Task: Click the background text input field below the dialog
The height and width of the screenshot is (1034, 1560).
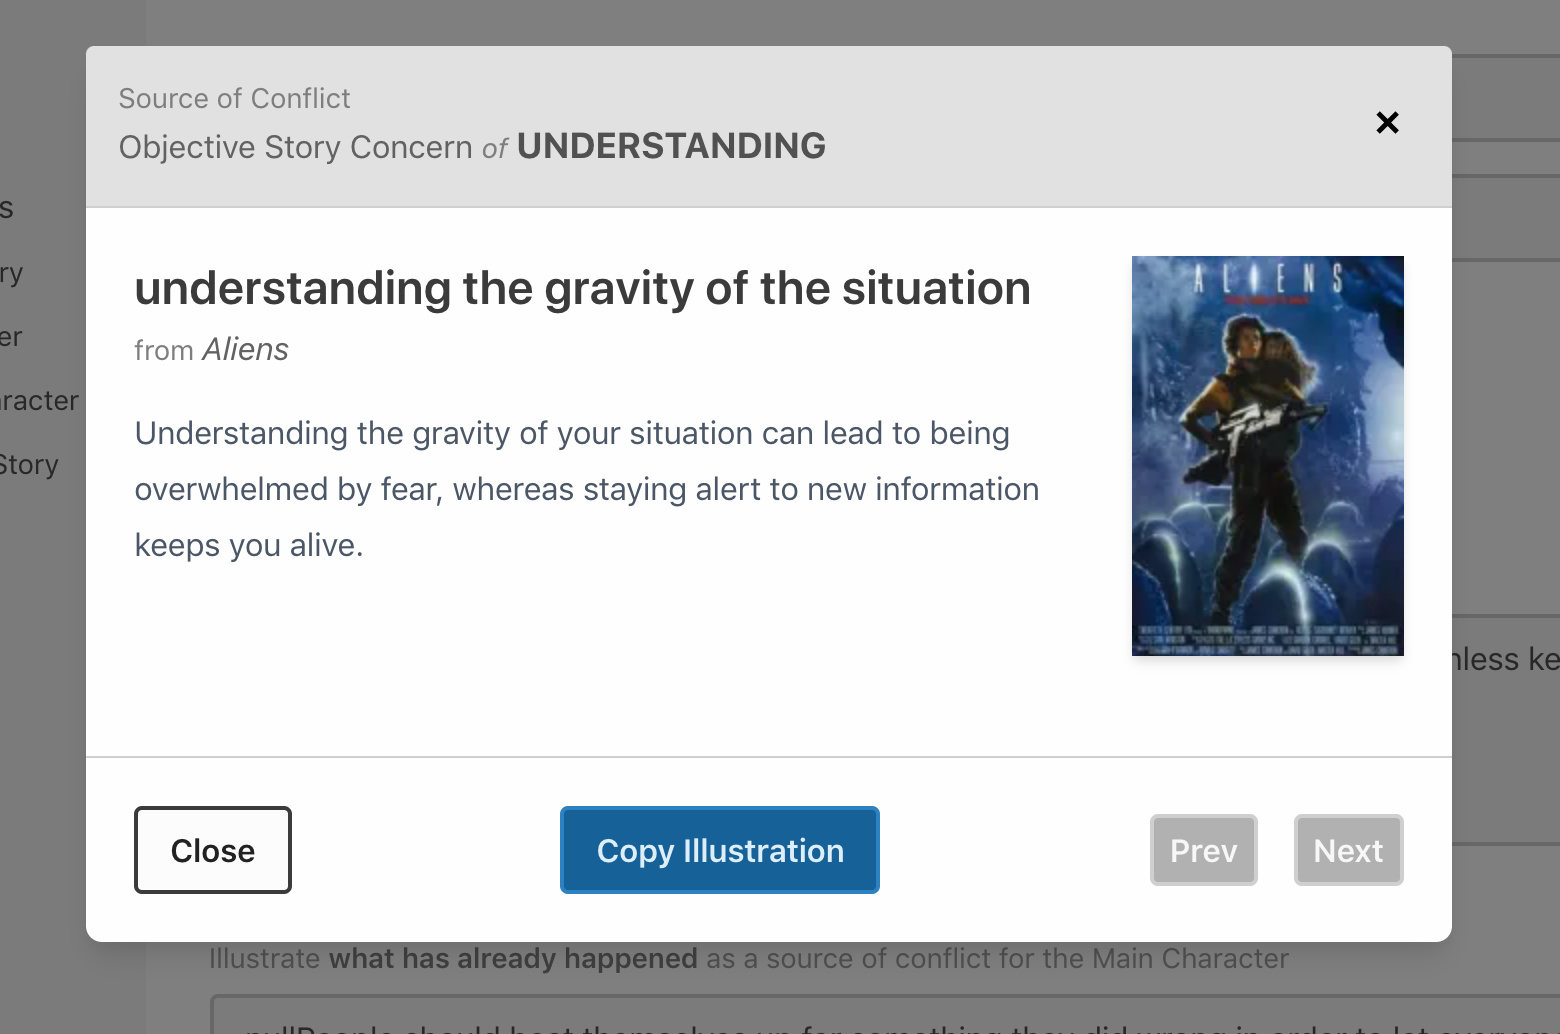Action: tap(885, 1014)
